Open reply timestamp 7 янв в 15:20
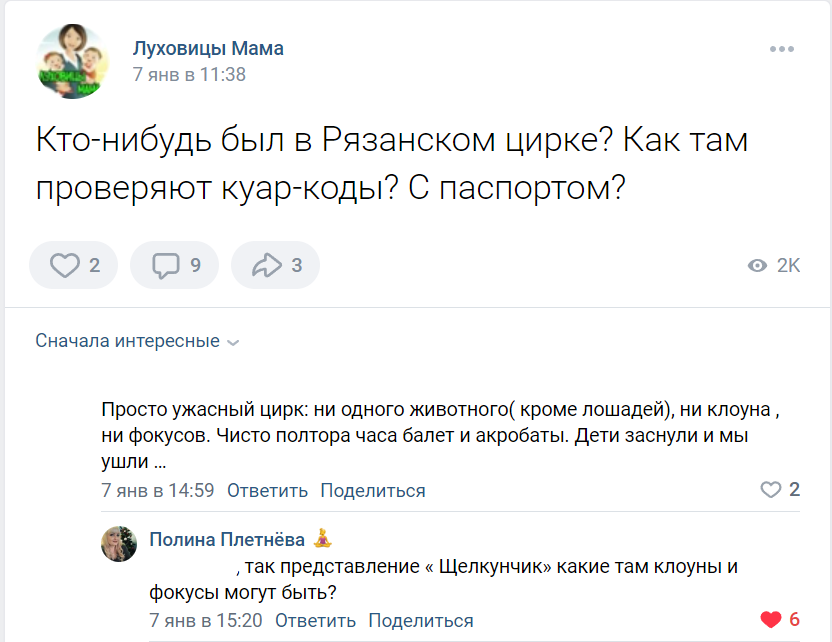The height and width of the screenshot is (642, 832). tap(206, 621)
